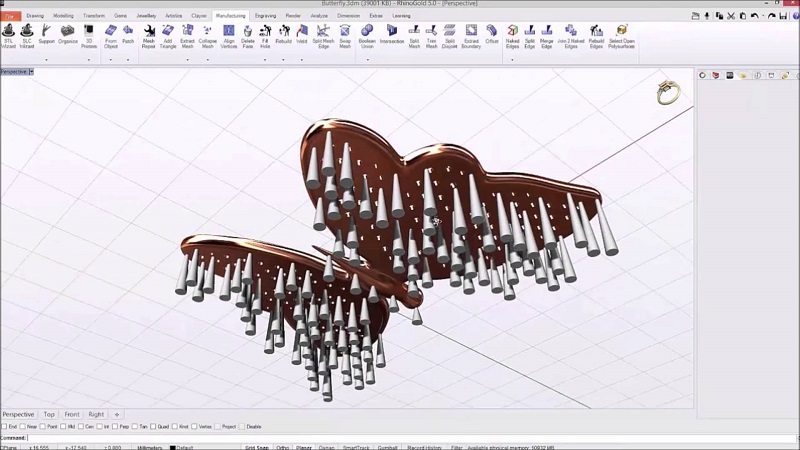The image size is (800, 450).
Task: Open the Top viewport tab
Action: tap(49, 414)
